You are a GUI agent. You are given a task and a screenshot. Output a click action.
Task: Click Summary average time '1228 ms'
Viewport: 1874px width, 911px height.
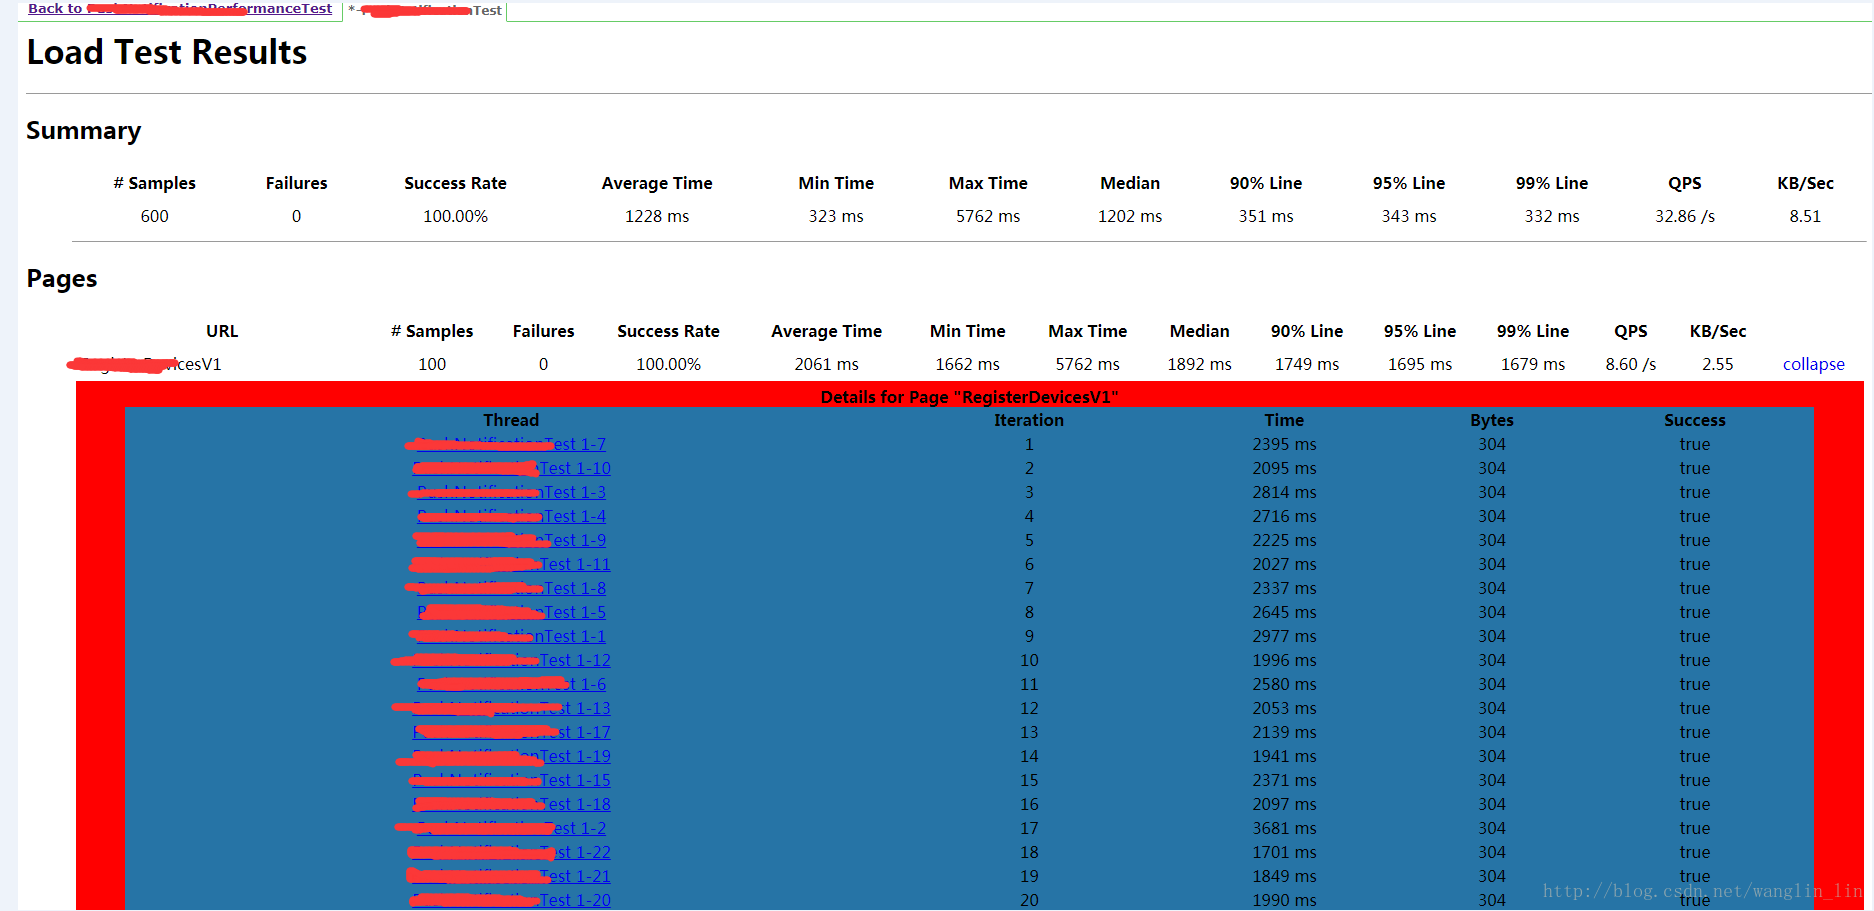tap(657, 216)
